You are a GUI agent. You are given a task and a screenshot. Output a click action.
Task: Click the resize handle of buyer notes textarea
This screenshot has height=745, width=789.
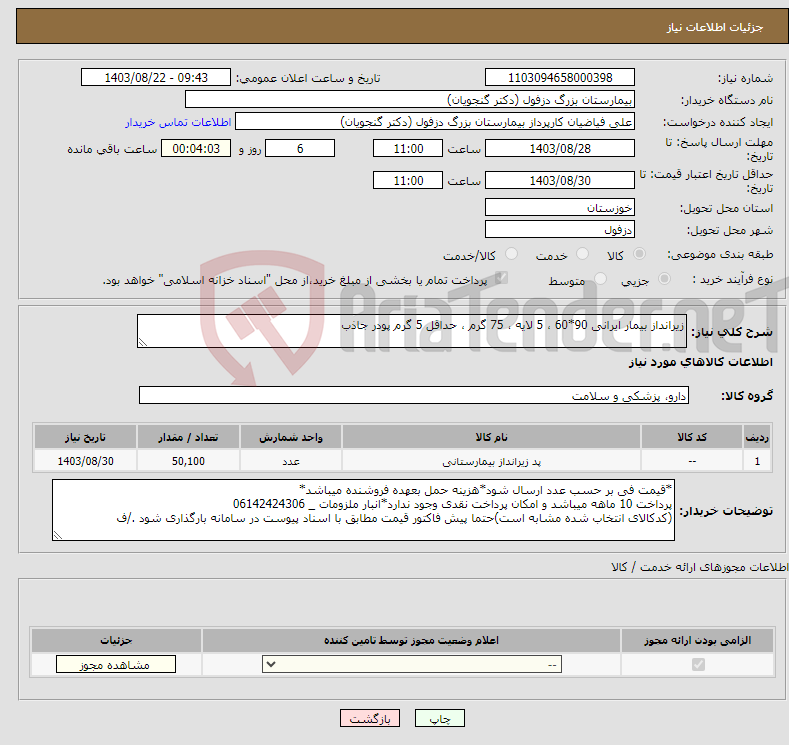point(58,535)
